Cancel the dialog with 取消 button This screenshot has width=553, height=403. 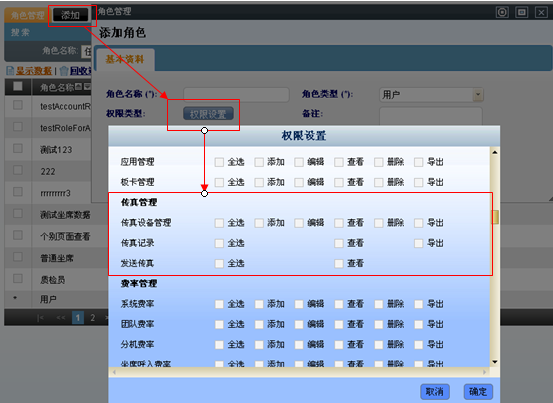(434, 391)
